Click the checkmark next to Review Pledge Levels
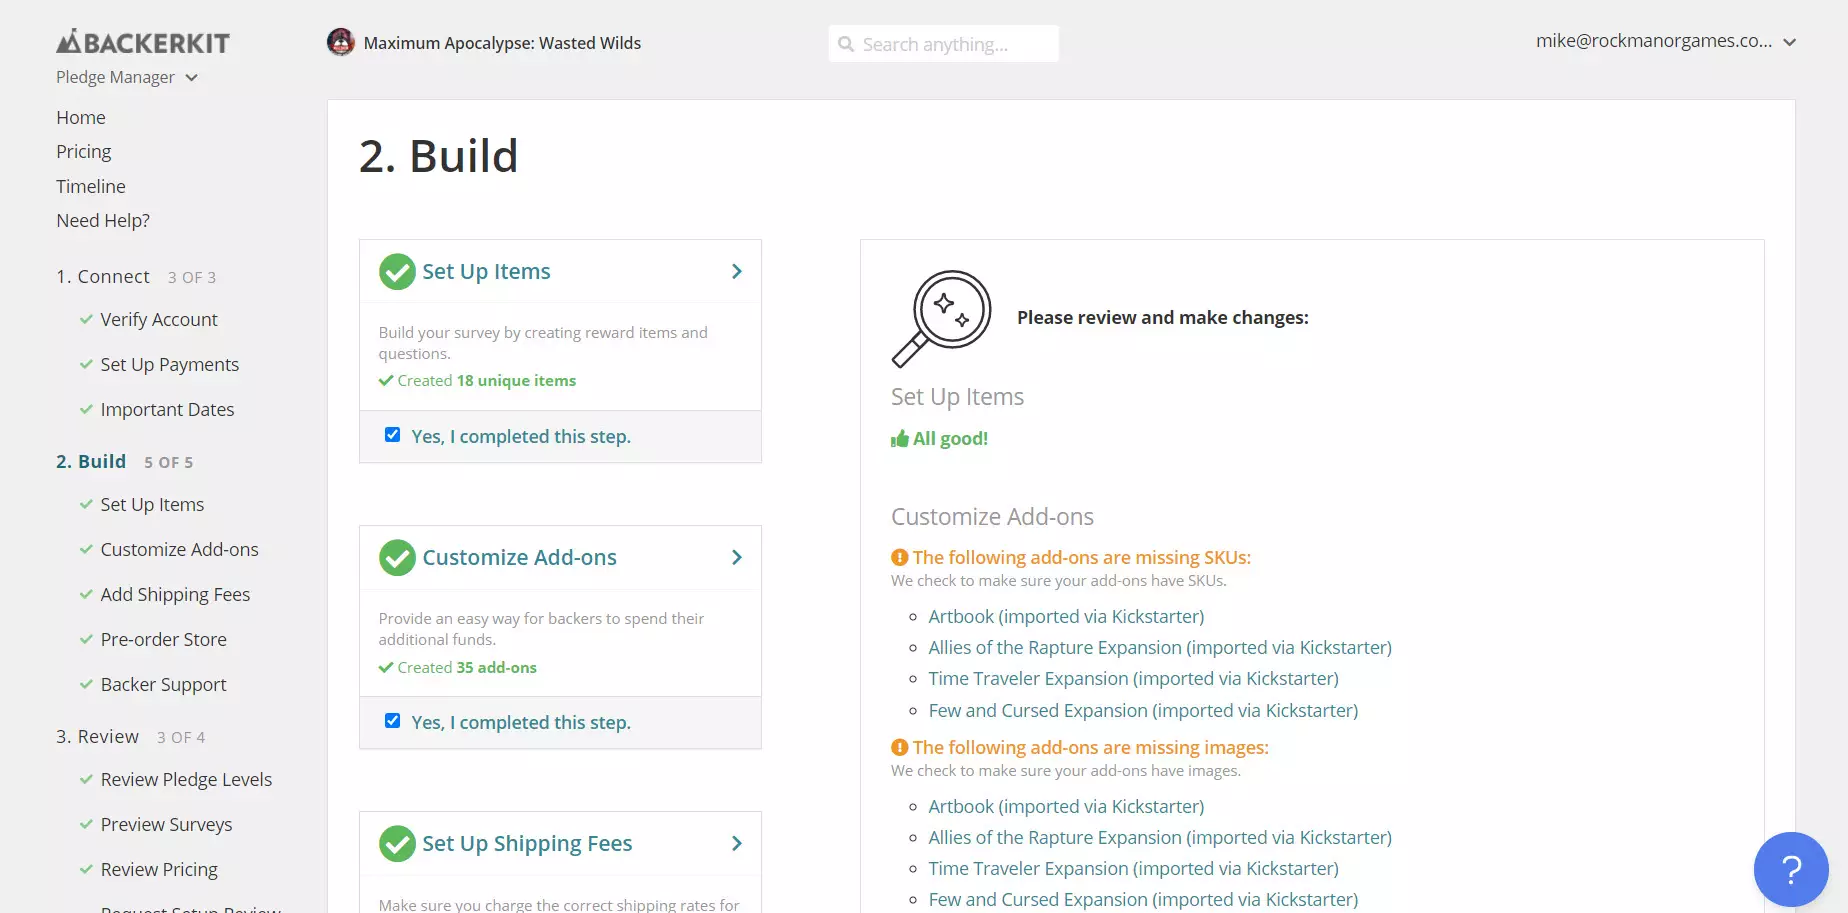The width and height of the screenshot is (1848, 913). pyautogui.click(x=86, y=779)
